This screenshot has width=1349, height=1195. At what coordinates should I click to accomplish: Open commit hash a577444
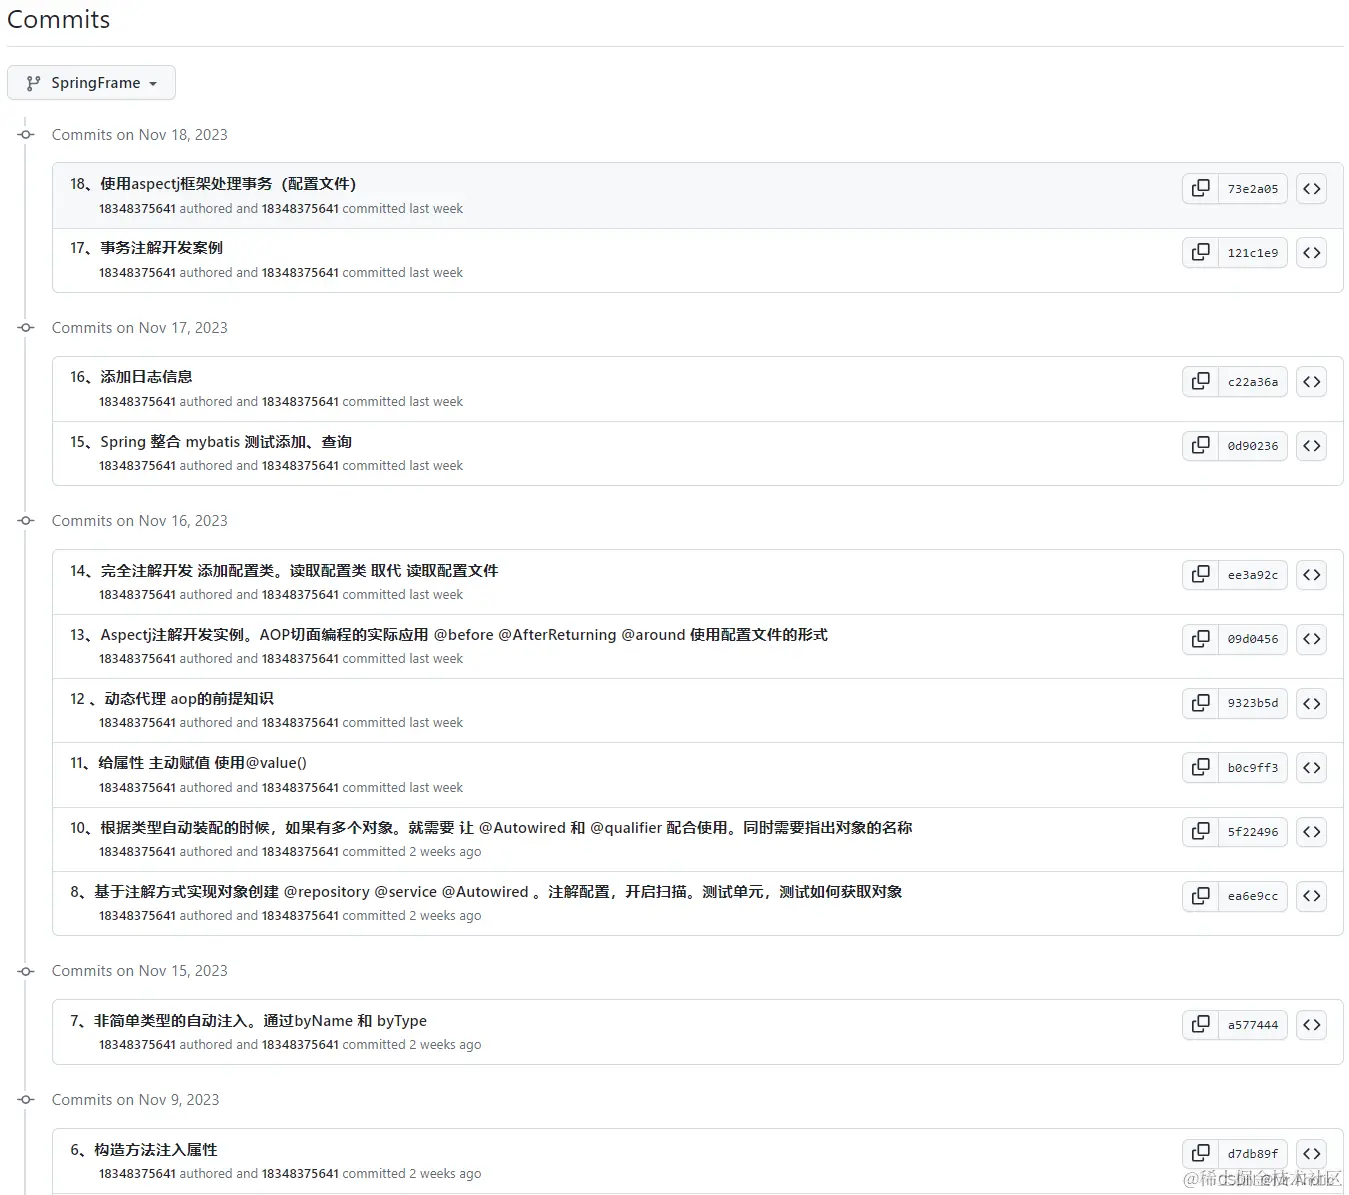[1253, 1024]
